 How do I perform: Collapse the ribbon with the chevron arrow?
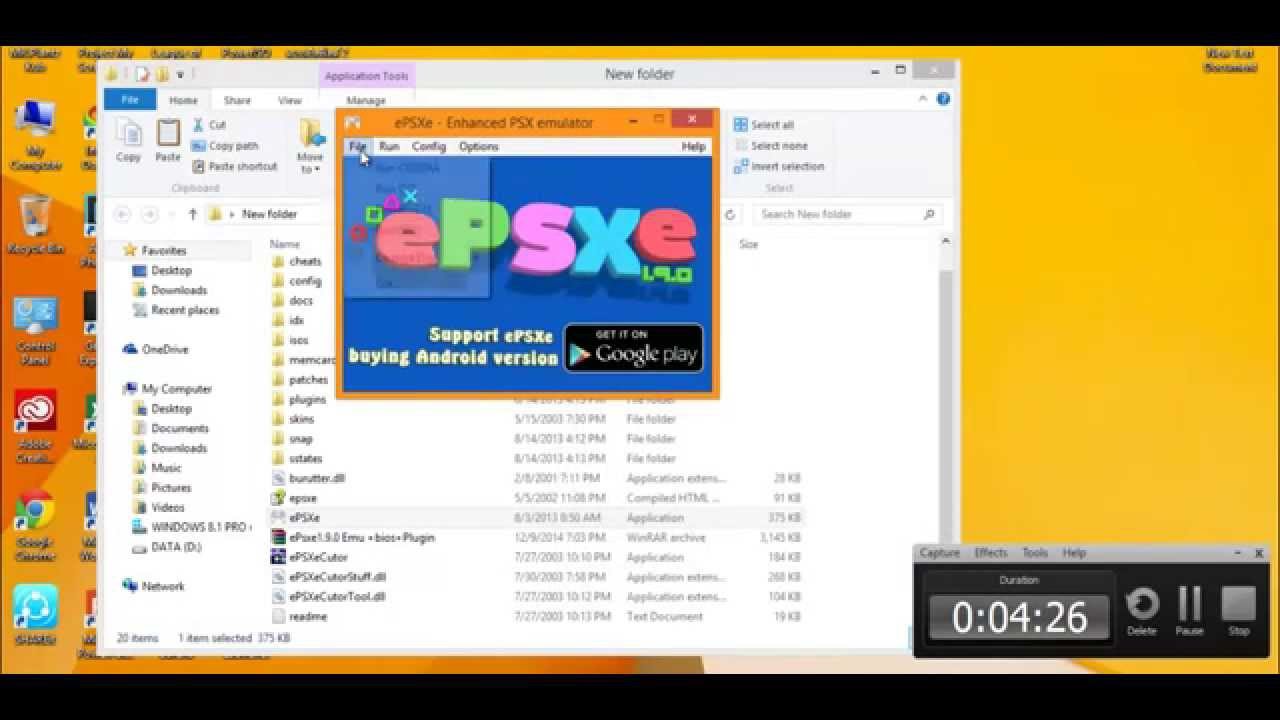923,100
